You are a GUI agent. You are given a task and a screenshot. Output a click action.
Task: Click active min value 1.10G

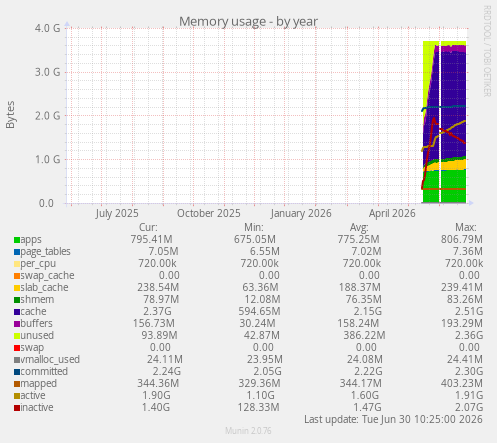[260, 396]
